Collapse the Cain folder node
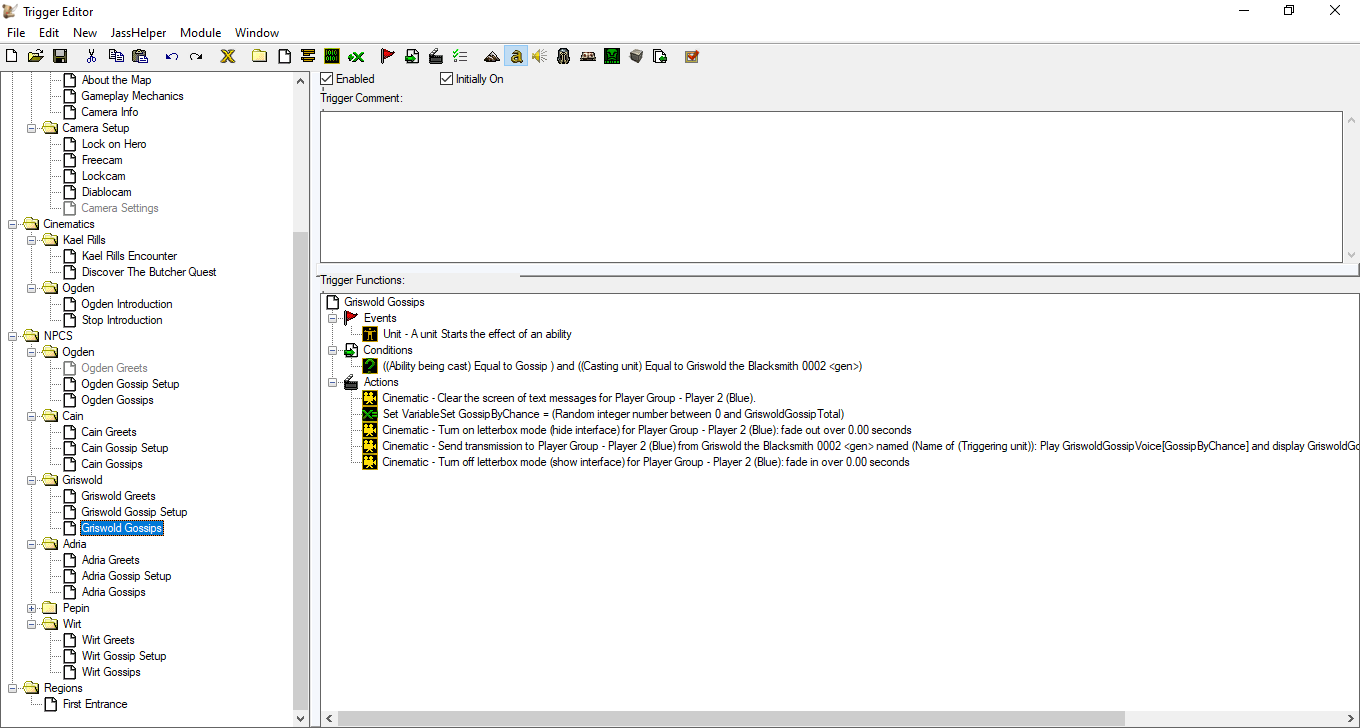This screenshot has height=728, width=1360. click(x=32, y=416)
